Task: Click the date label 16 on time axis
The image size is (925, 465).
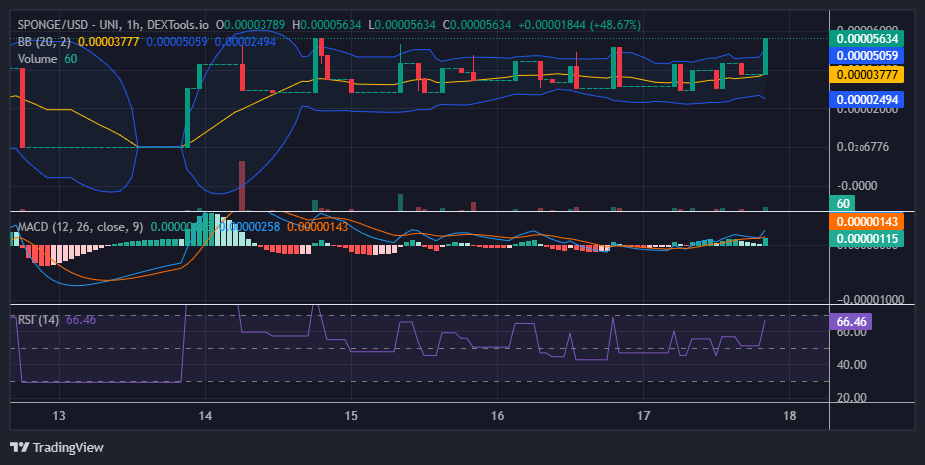Action: click(497, 415)
